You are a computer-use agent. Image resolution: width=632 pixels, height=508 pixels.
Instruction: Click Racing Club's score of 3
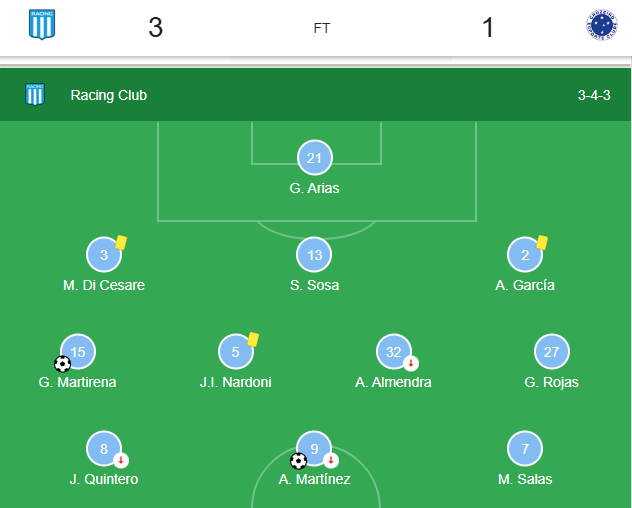[x=156, y=27]
